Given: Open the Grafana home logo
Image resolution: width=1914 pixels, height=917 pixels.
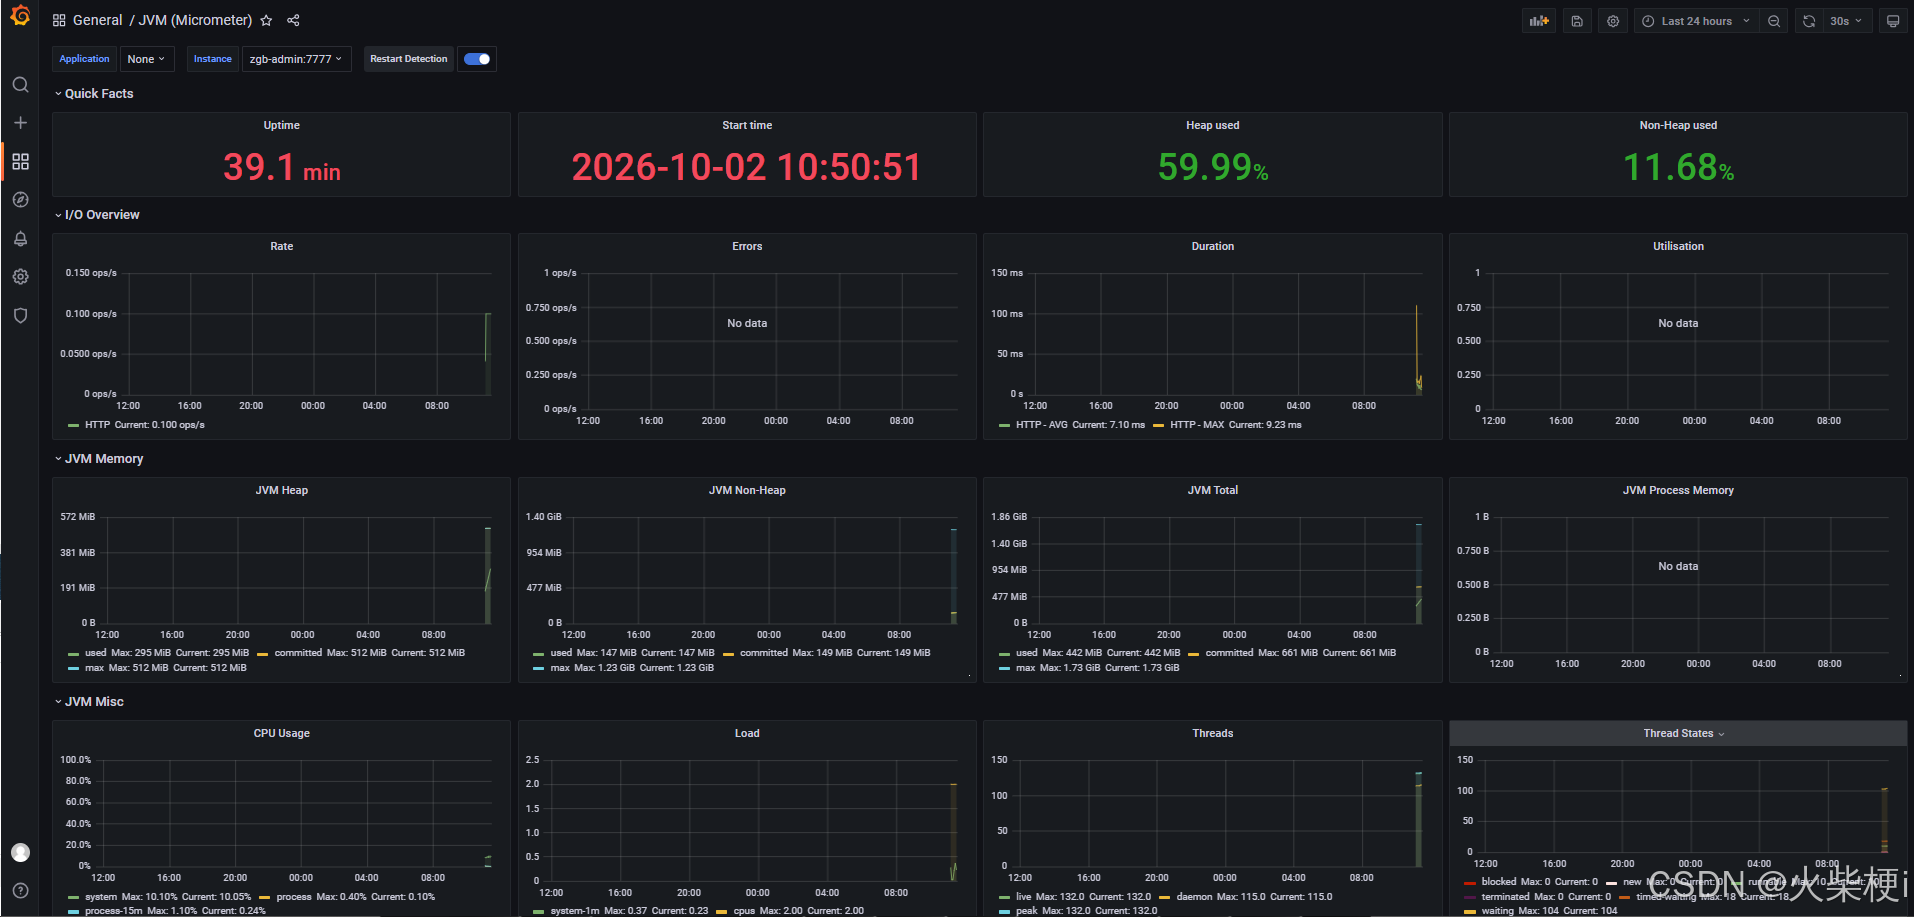Looking at the screenshot, I should click(20, 16).
